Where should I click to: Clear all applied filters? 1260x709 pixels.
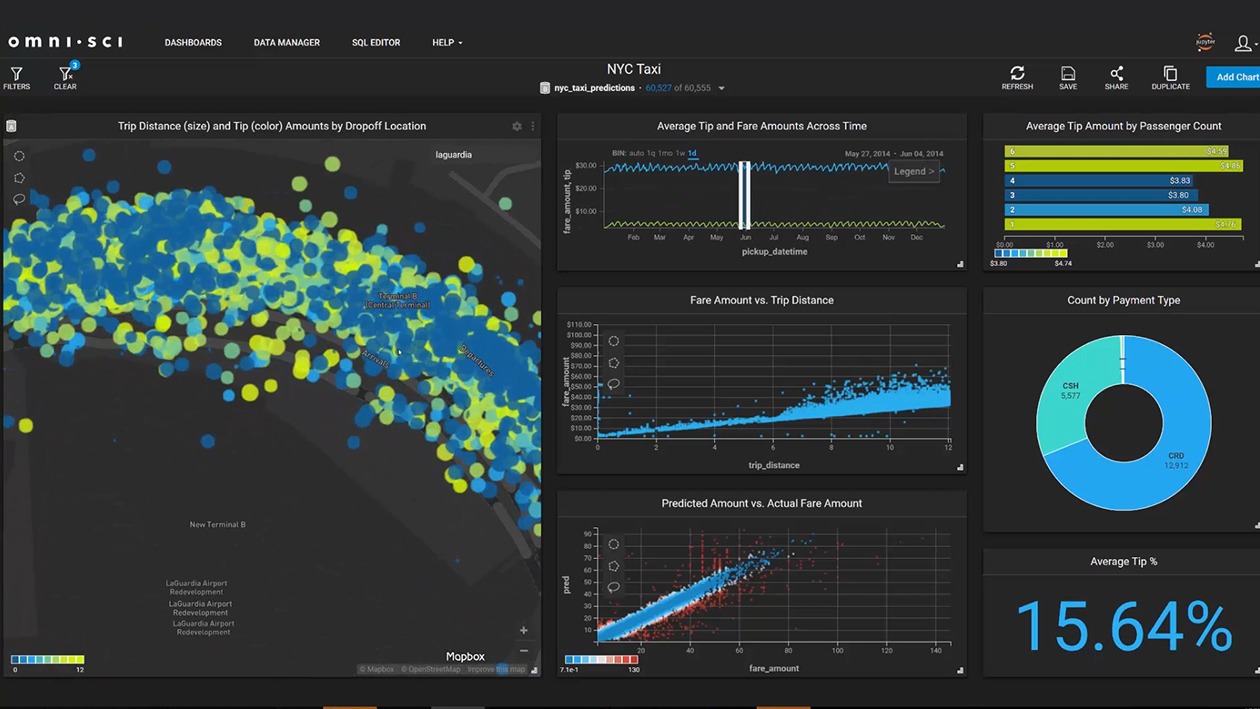(x=65, y=78)
